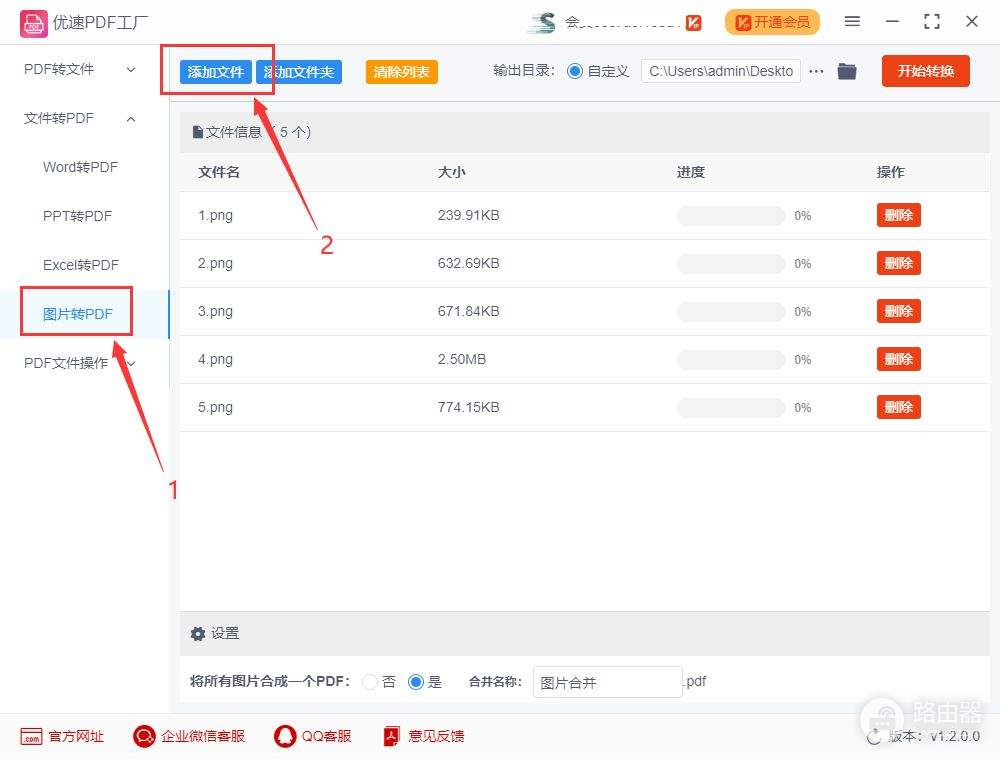Screen dimensions: 1000x760
Task: Click 清除列表 to clear files
Action: pyautogui.click(x=401, y=72)
